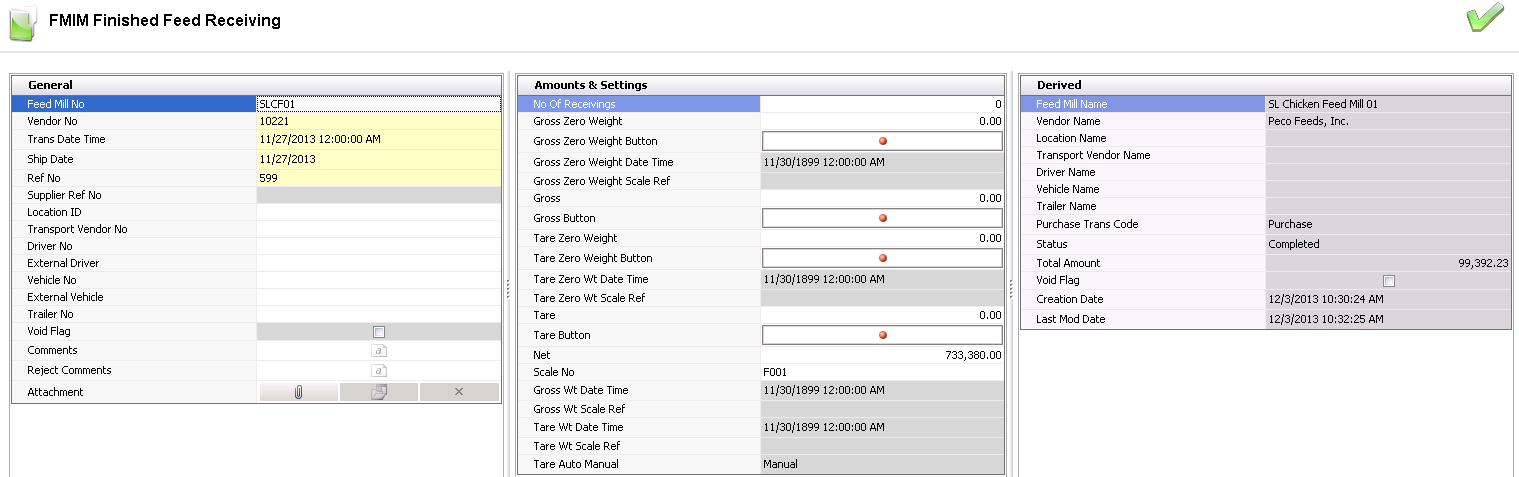The width and height of the screenshot is (1519, 477).
Task: Select the Amounts & Settings panel header
Action: [760, 85]
